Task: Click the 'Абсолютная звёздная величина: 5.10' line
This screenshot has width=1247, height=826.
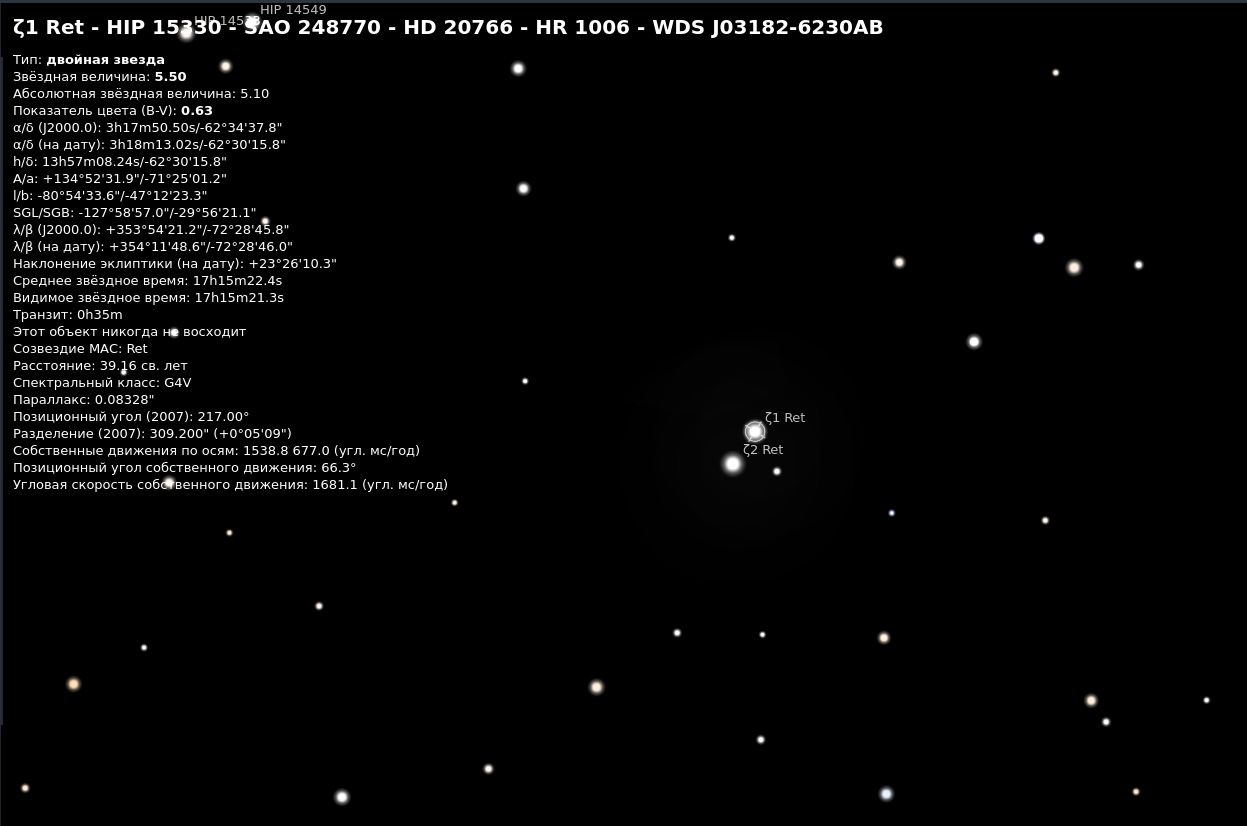Action: point(141,94)
